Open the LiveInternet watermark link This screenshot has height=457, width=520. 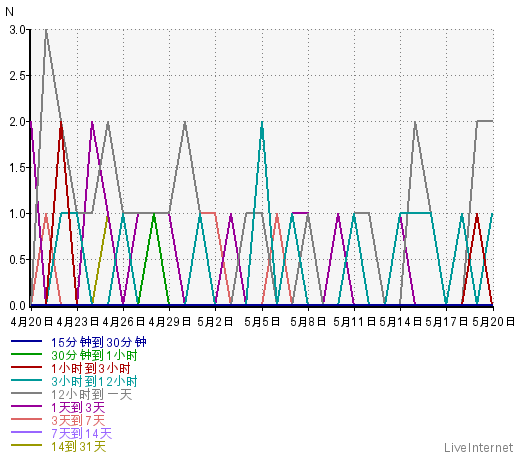(x=479, y=447)
